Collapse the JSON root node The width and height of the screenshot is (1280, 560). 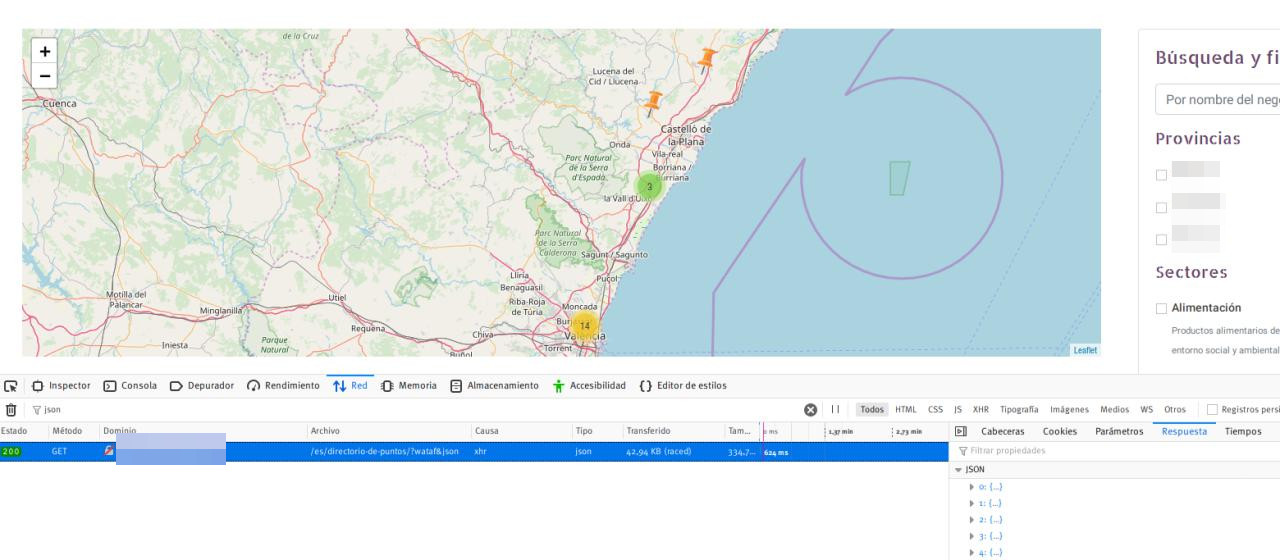tap(960, 469)
